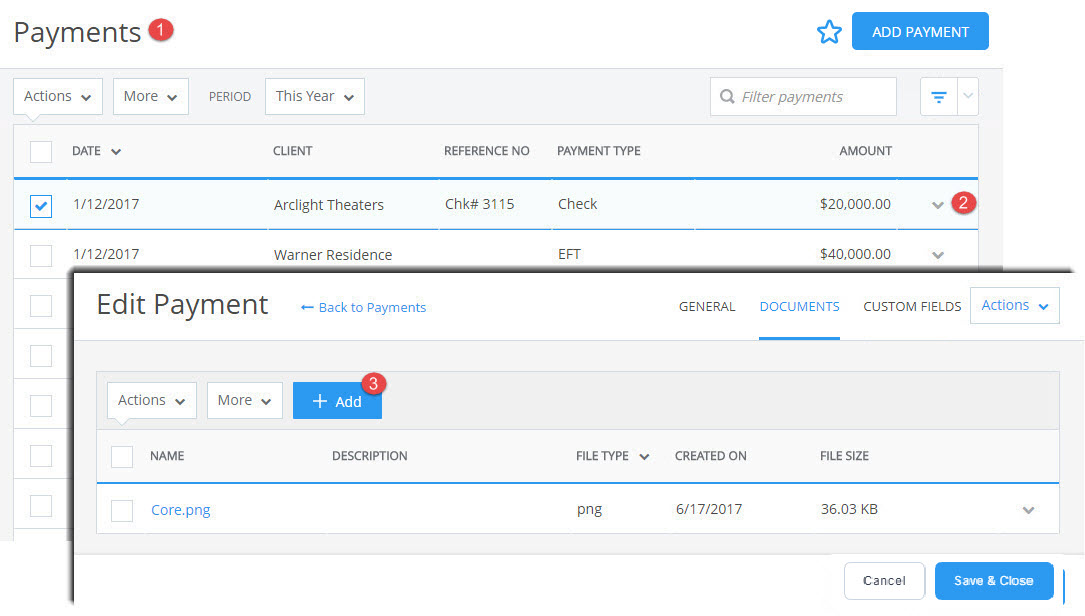Click the DESCRIPTION column header
The width and height of the screenshot is (1085, 616).
pyautogui.click(x=370, y=456)
